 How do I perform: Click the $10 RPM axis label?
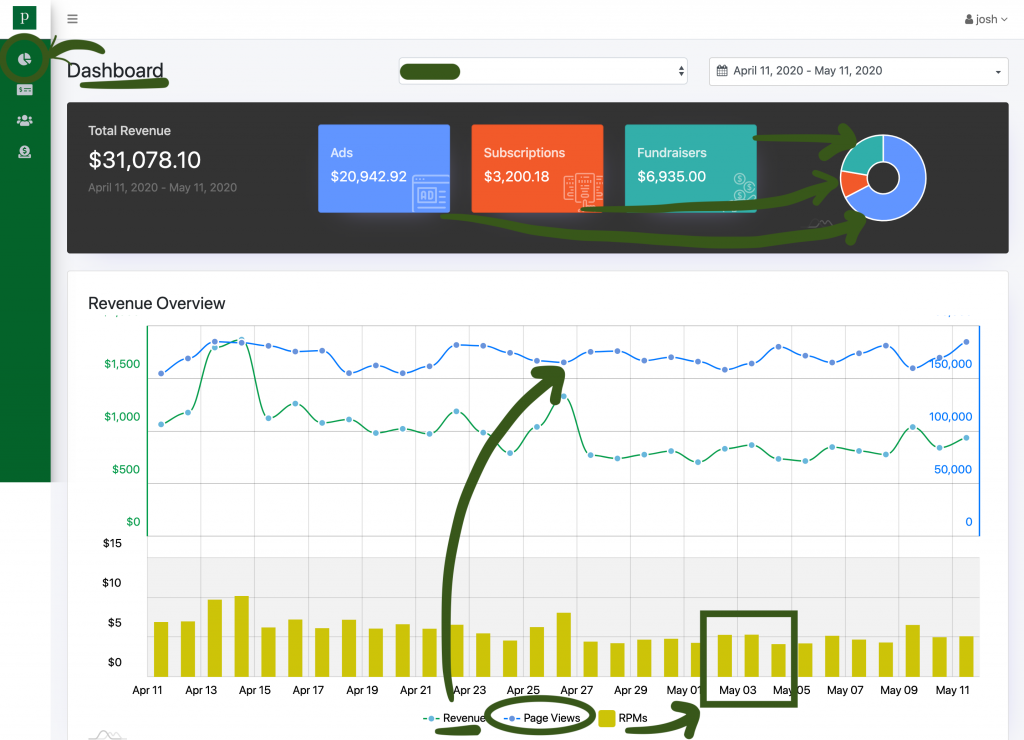[112, 583]
